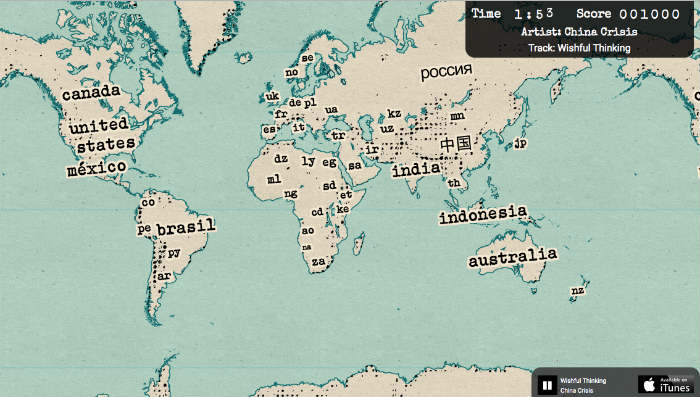The width and height of the screenshot is (700, 397).
Task: Click the jp label over Japan
Action: pos(521,143)
